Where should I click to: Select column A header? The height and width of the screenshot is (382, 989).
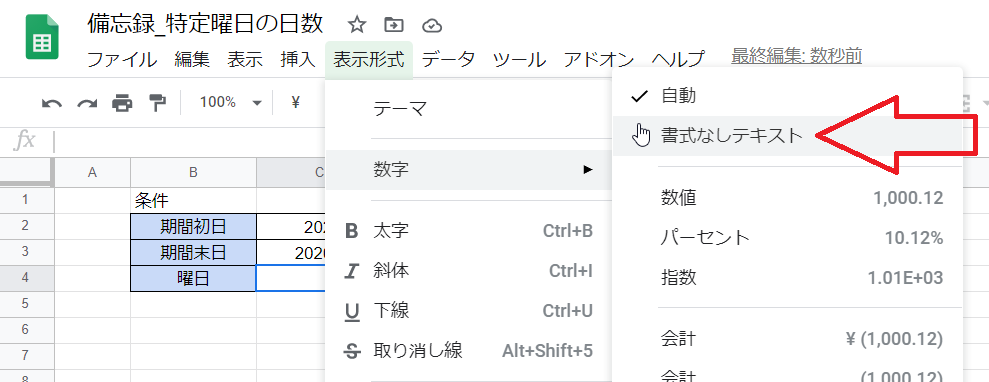tap(93, 172)
